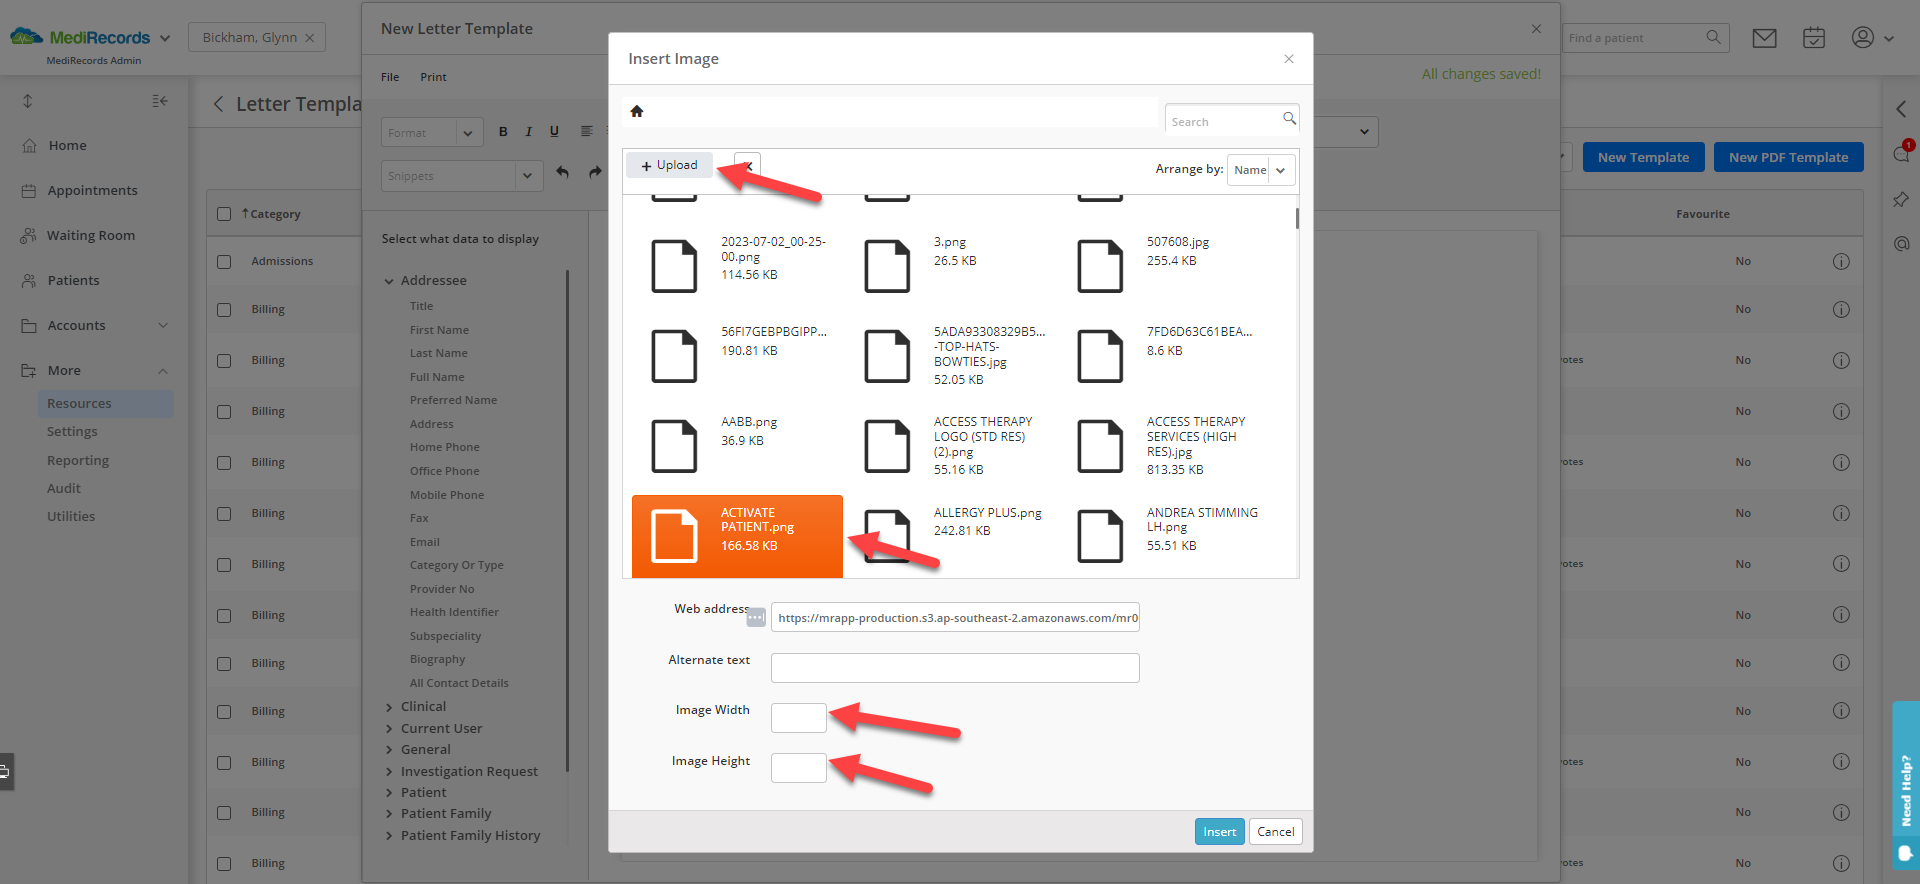1920x884 pixels.
Task: Click the Web address input field
Action: click(x=955, y=618)
